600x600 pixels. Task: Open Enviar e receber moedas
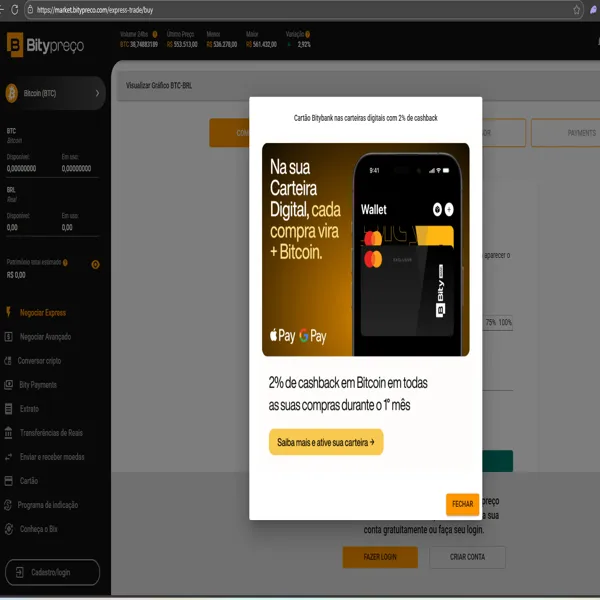[x=52, y=457]
